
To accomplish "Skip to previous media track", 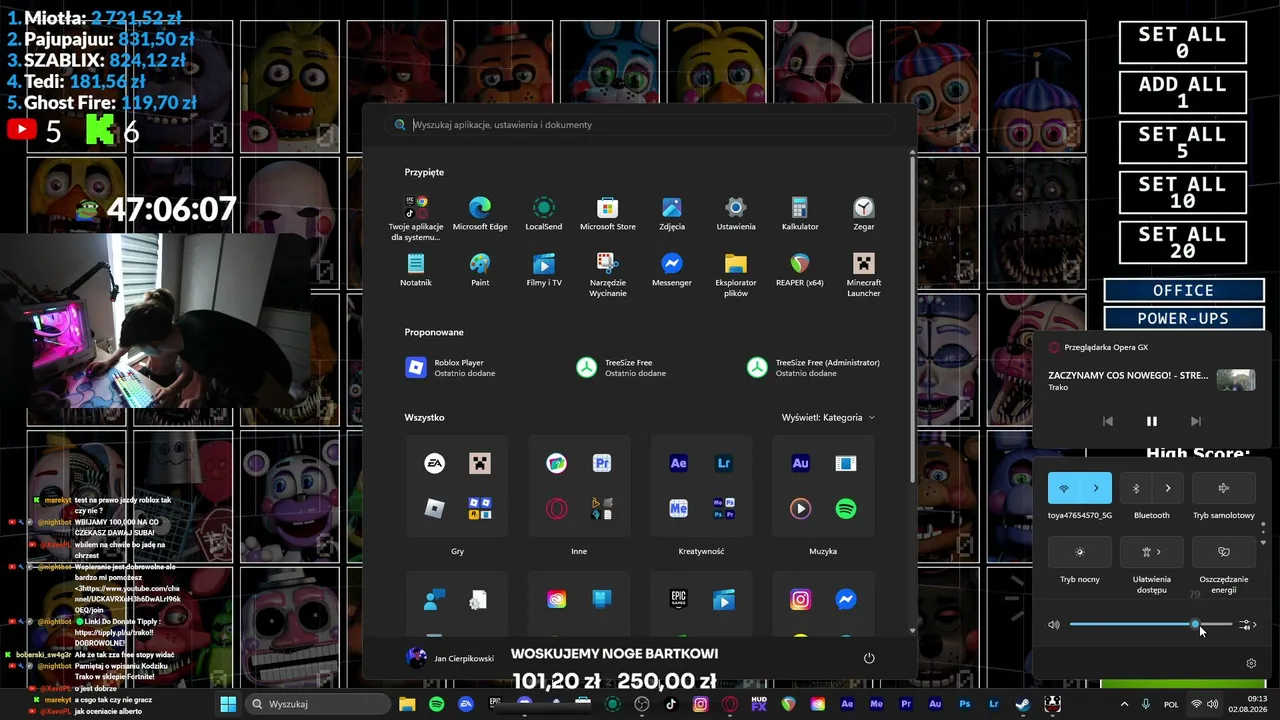I will point(1108,421).
